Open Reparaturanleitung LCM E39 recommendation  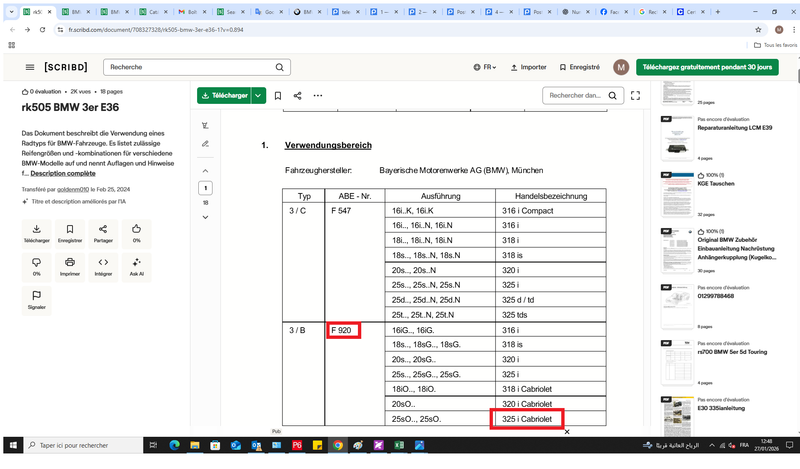pos(735,128)
